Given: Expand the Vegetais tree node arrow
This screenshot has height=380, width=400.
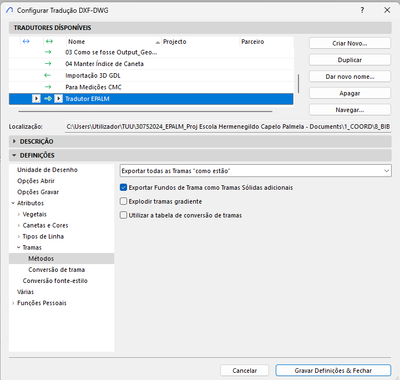Looking at the screenshot, I should coord(19,214).
